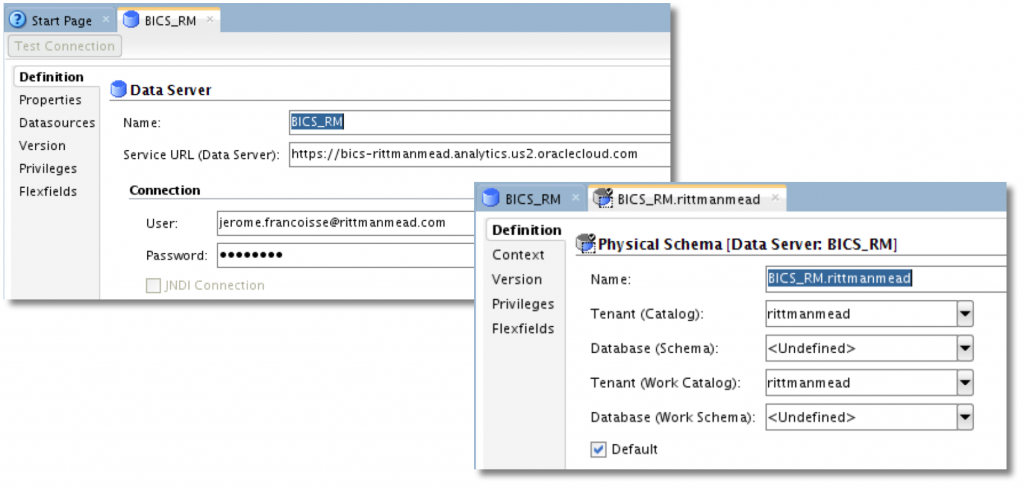
Task: Open the Tenant (Work Catalog) dropdown
Action: [x=965, y=383]
